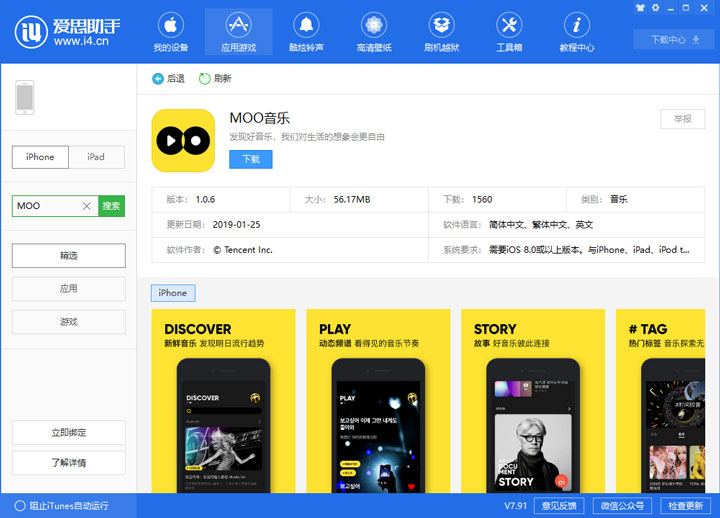Click the phone device icon in sidebar

25,97
